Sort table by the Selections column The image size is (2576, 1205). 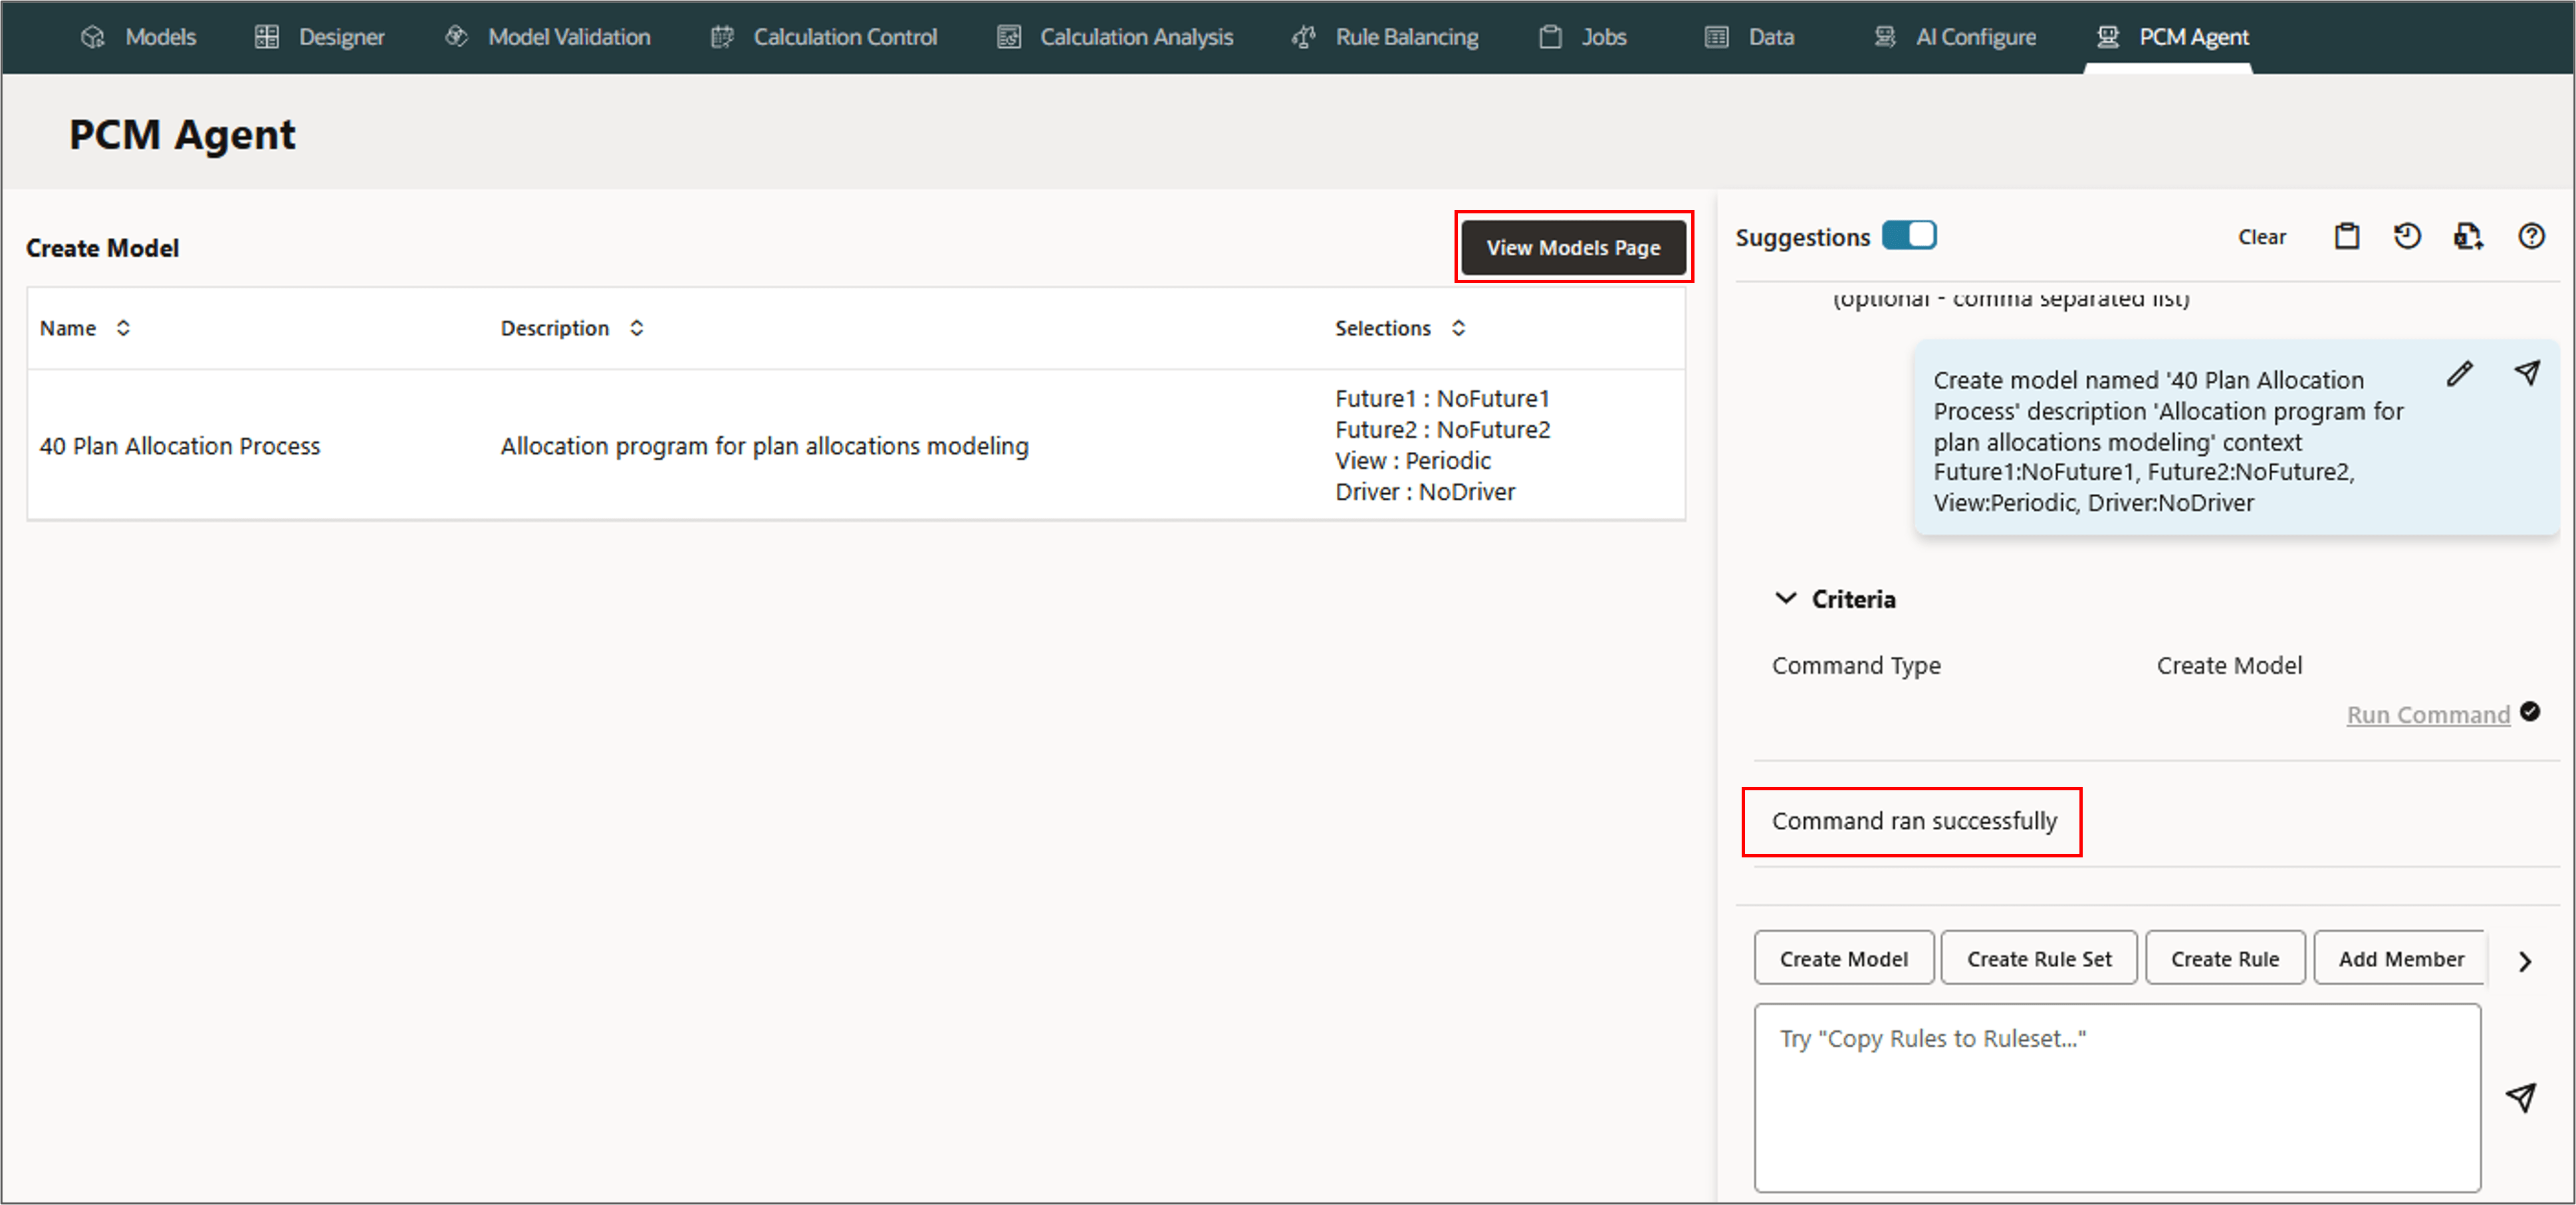pyautogui.click(x=1458, y=328)
